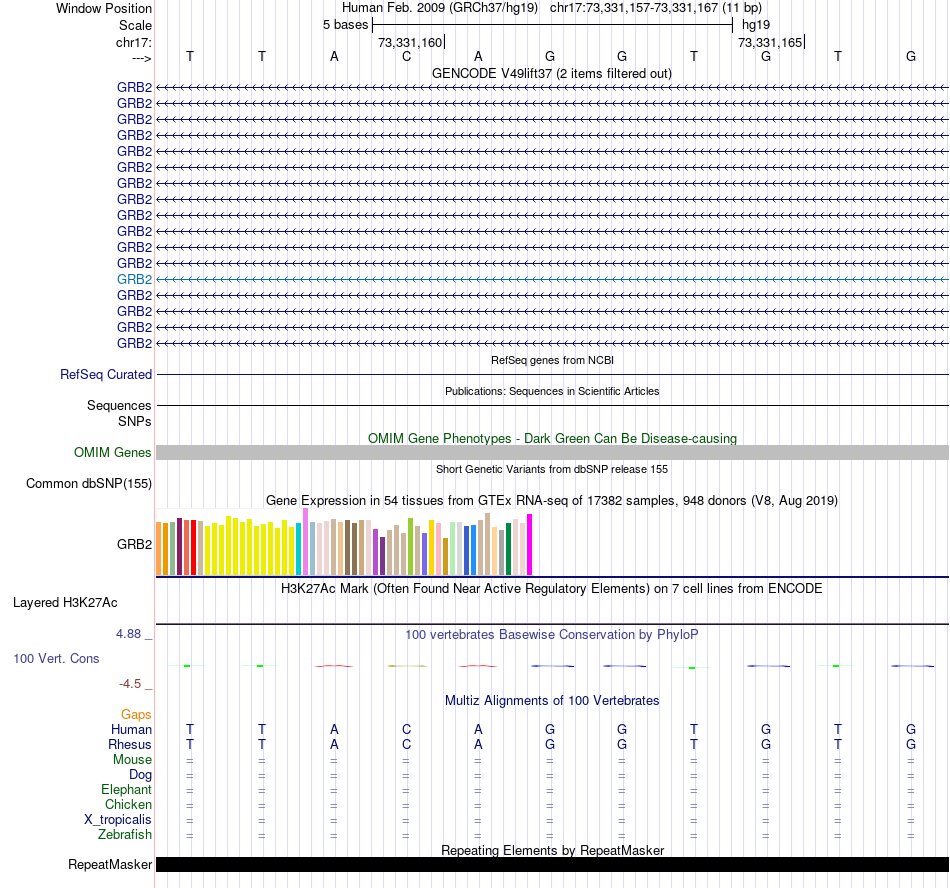950x888 pixels.
Task: Click the Window Position label
Action: (x=104, y=8)
